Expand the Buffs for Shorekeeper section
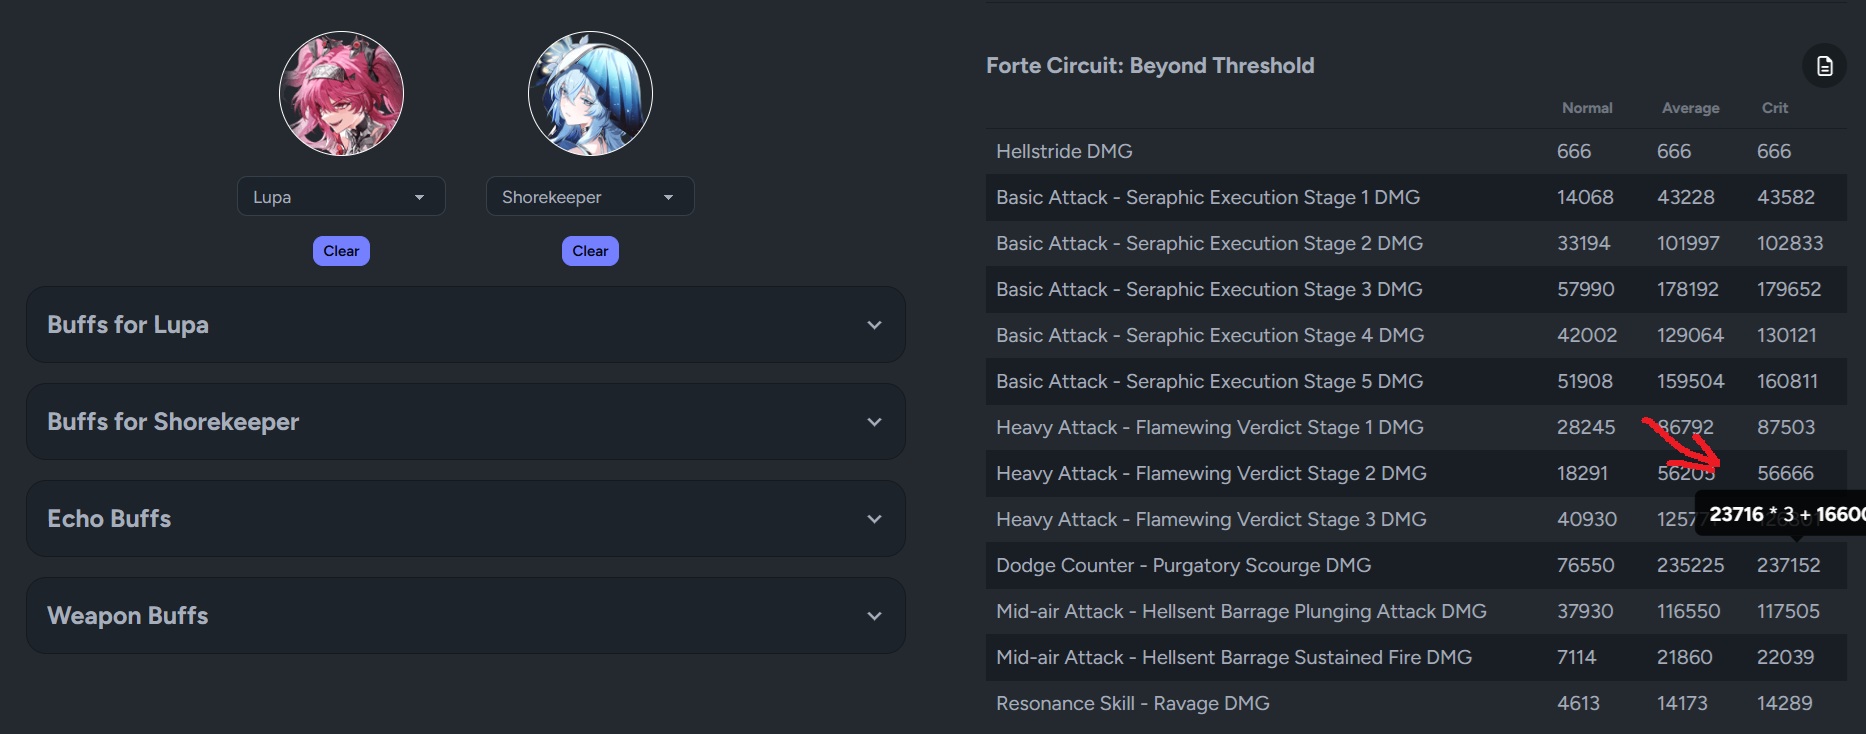Screen dimensions: 1866x734 [x=466, y=422]
